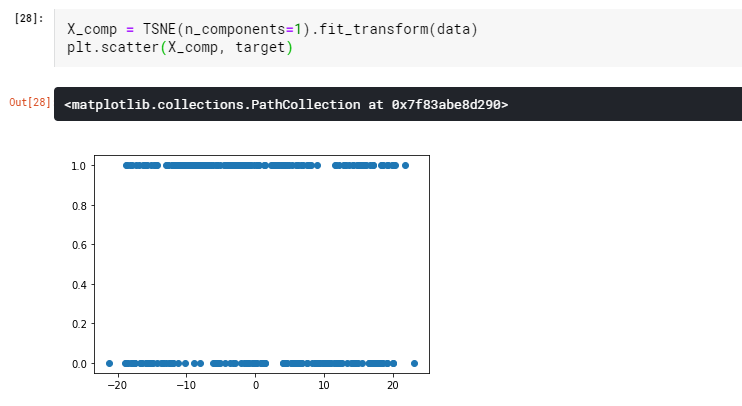Image resolution: width=742 pixels, height=406 pixels.
Task: Click the rightmost dot at y 1.0
Action: pos(405,166)
